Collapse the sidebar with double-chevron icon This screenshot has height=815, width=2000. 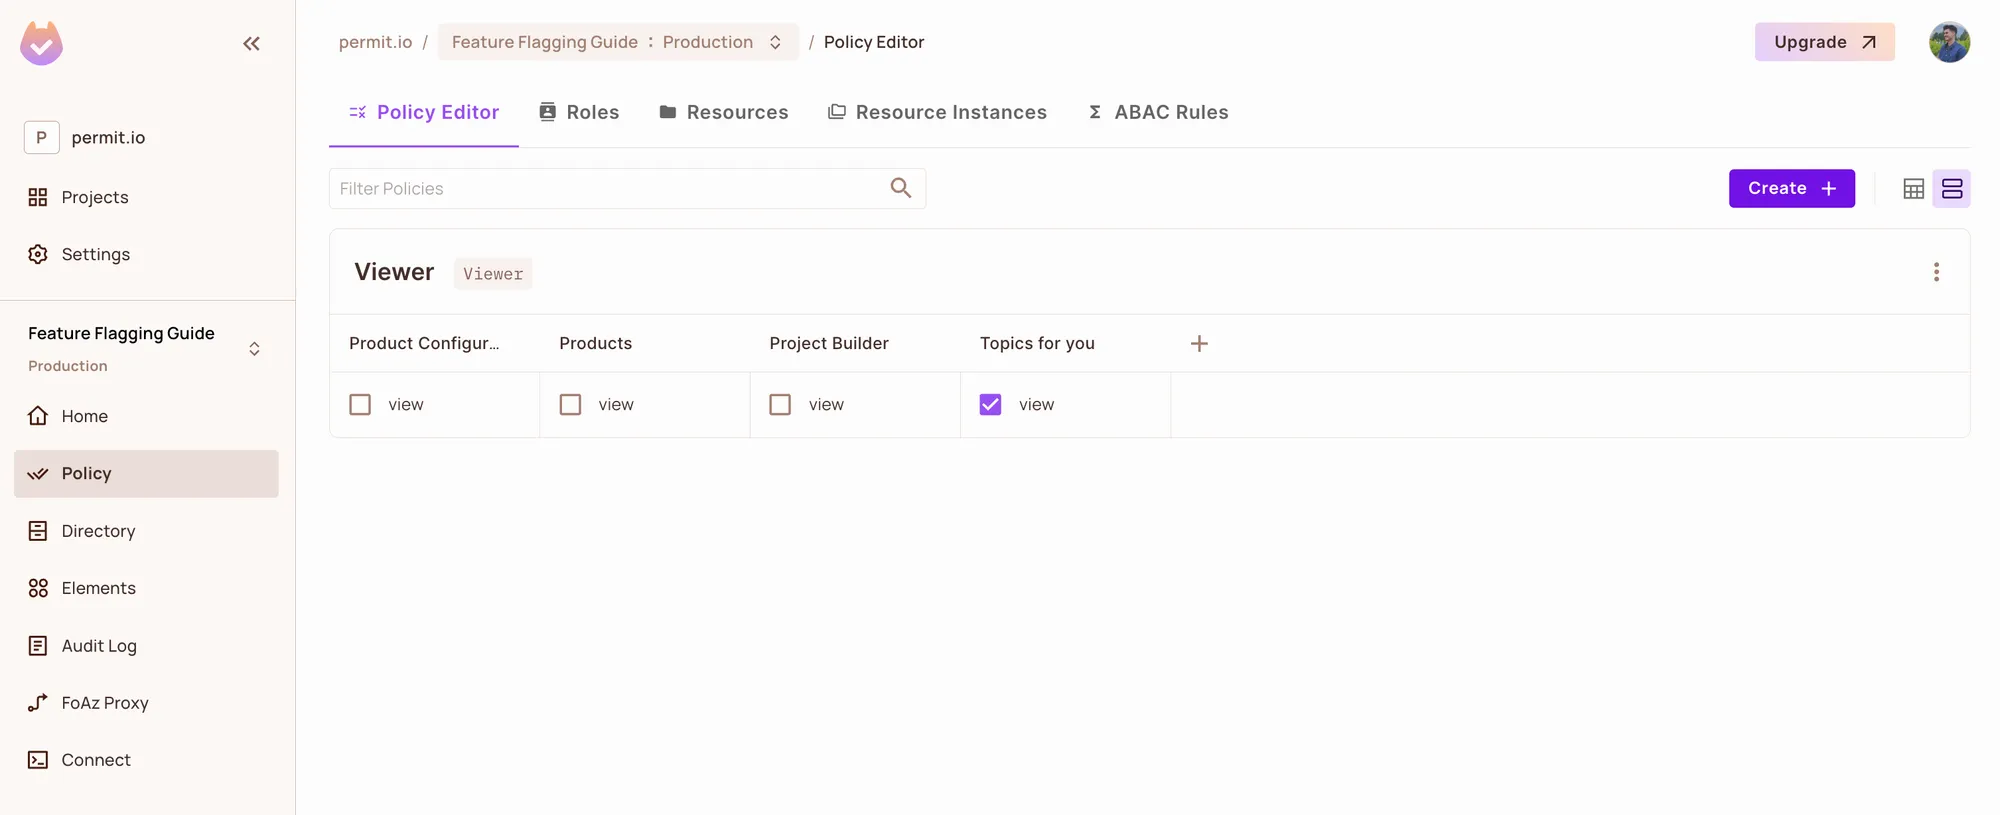[251, 43]
